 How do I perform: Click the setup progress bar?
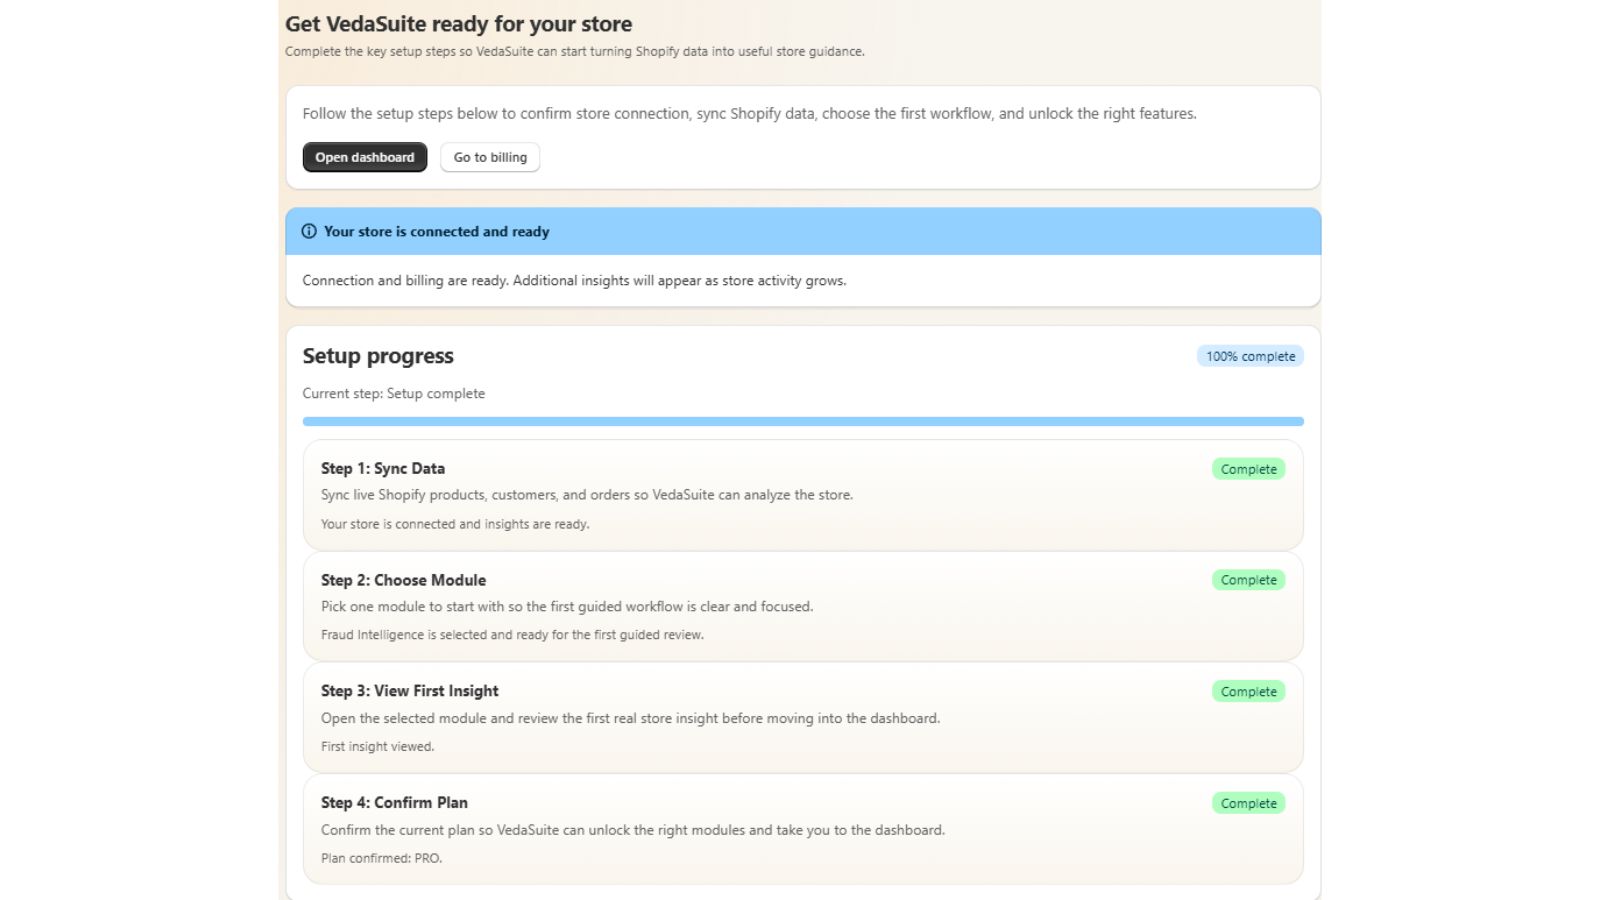point(803,421)
